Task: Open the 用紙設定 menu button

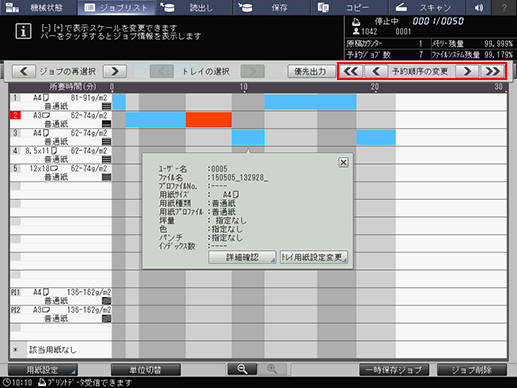Action: pyautogui.click(x=43, y=370)
